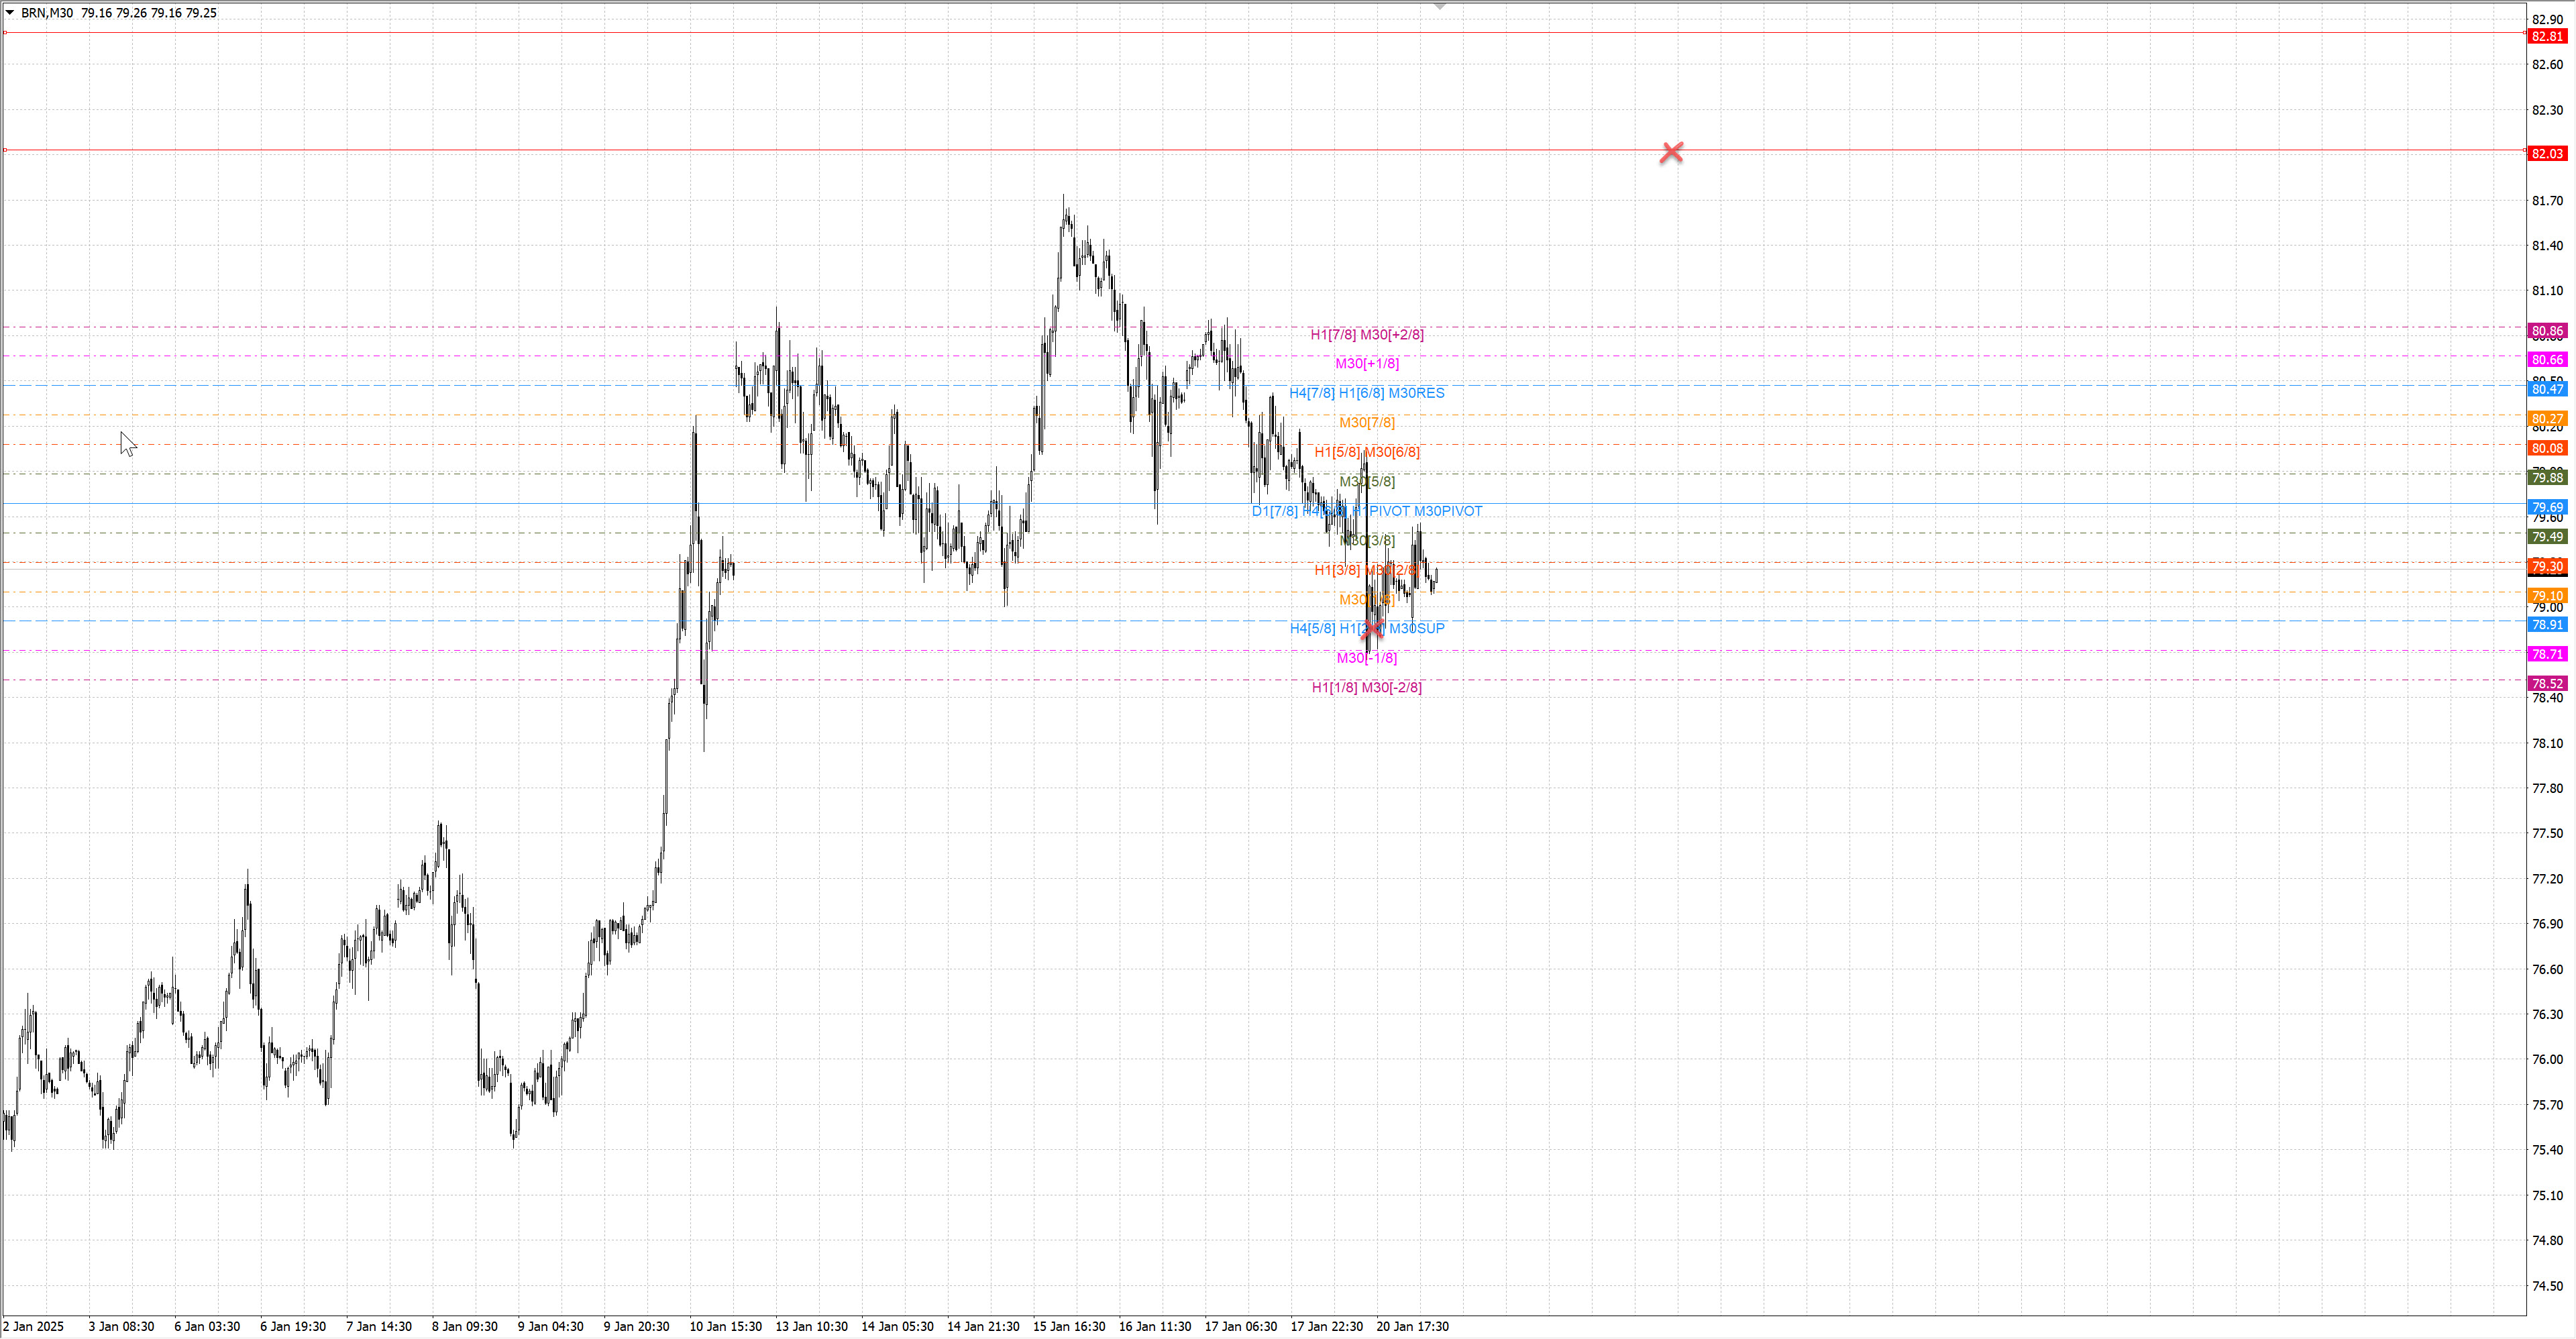This screenshot has width=2576, height=1339.
Task: Click the 15 Jan 16:30 time axis label
Action: pyautogui.click(x=1068, y=1326)
